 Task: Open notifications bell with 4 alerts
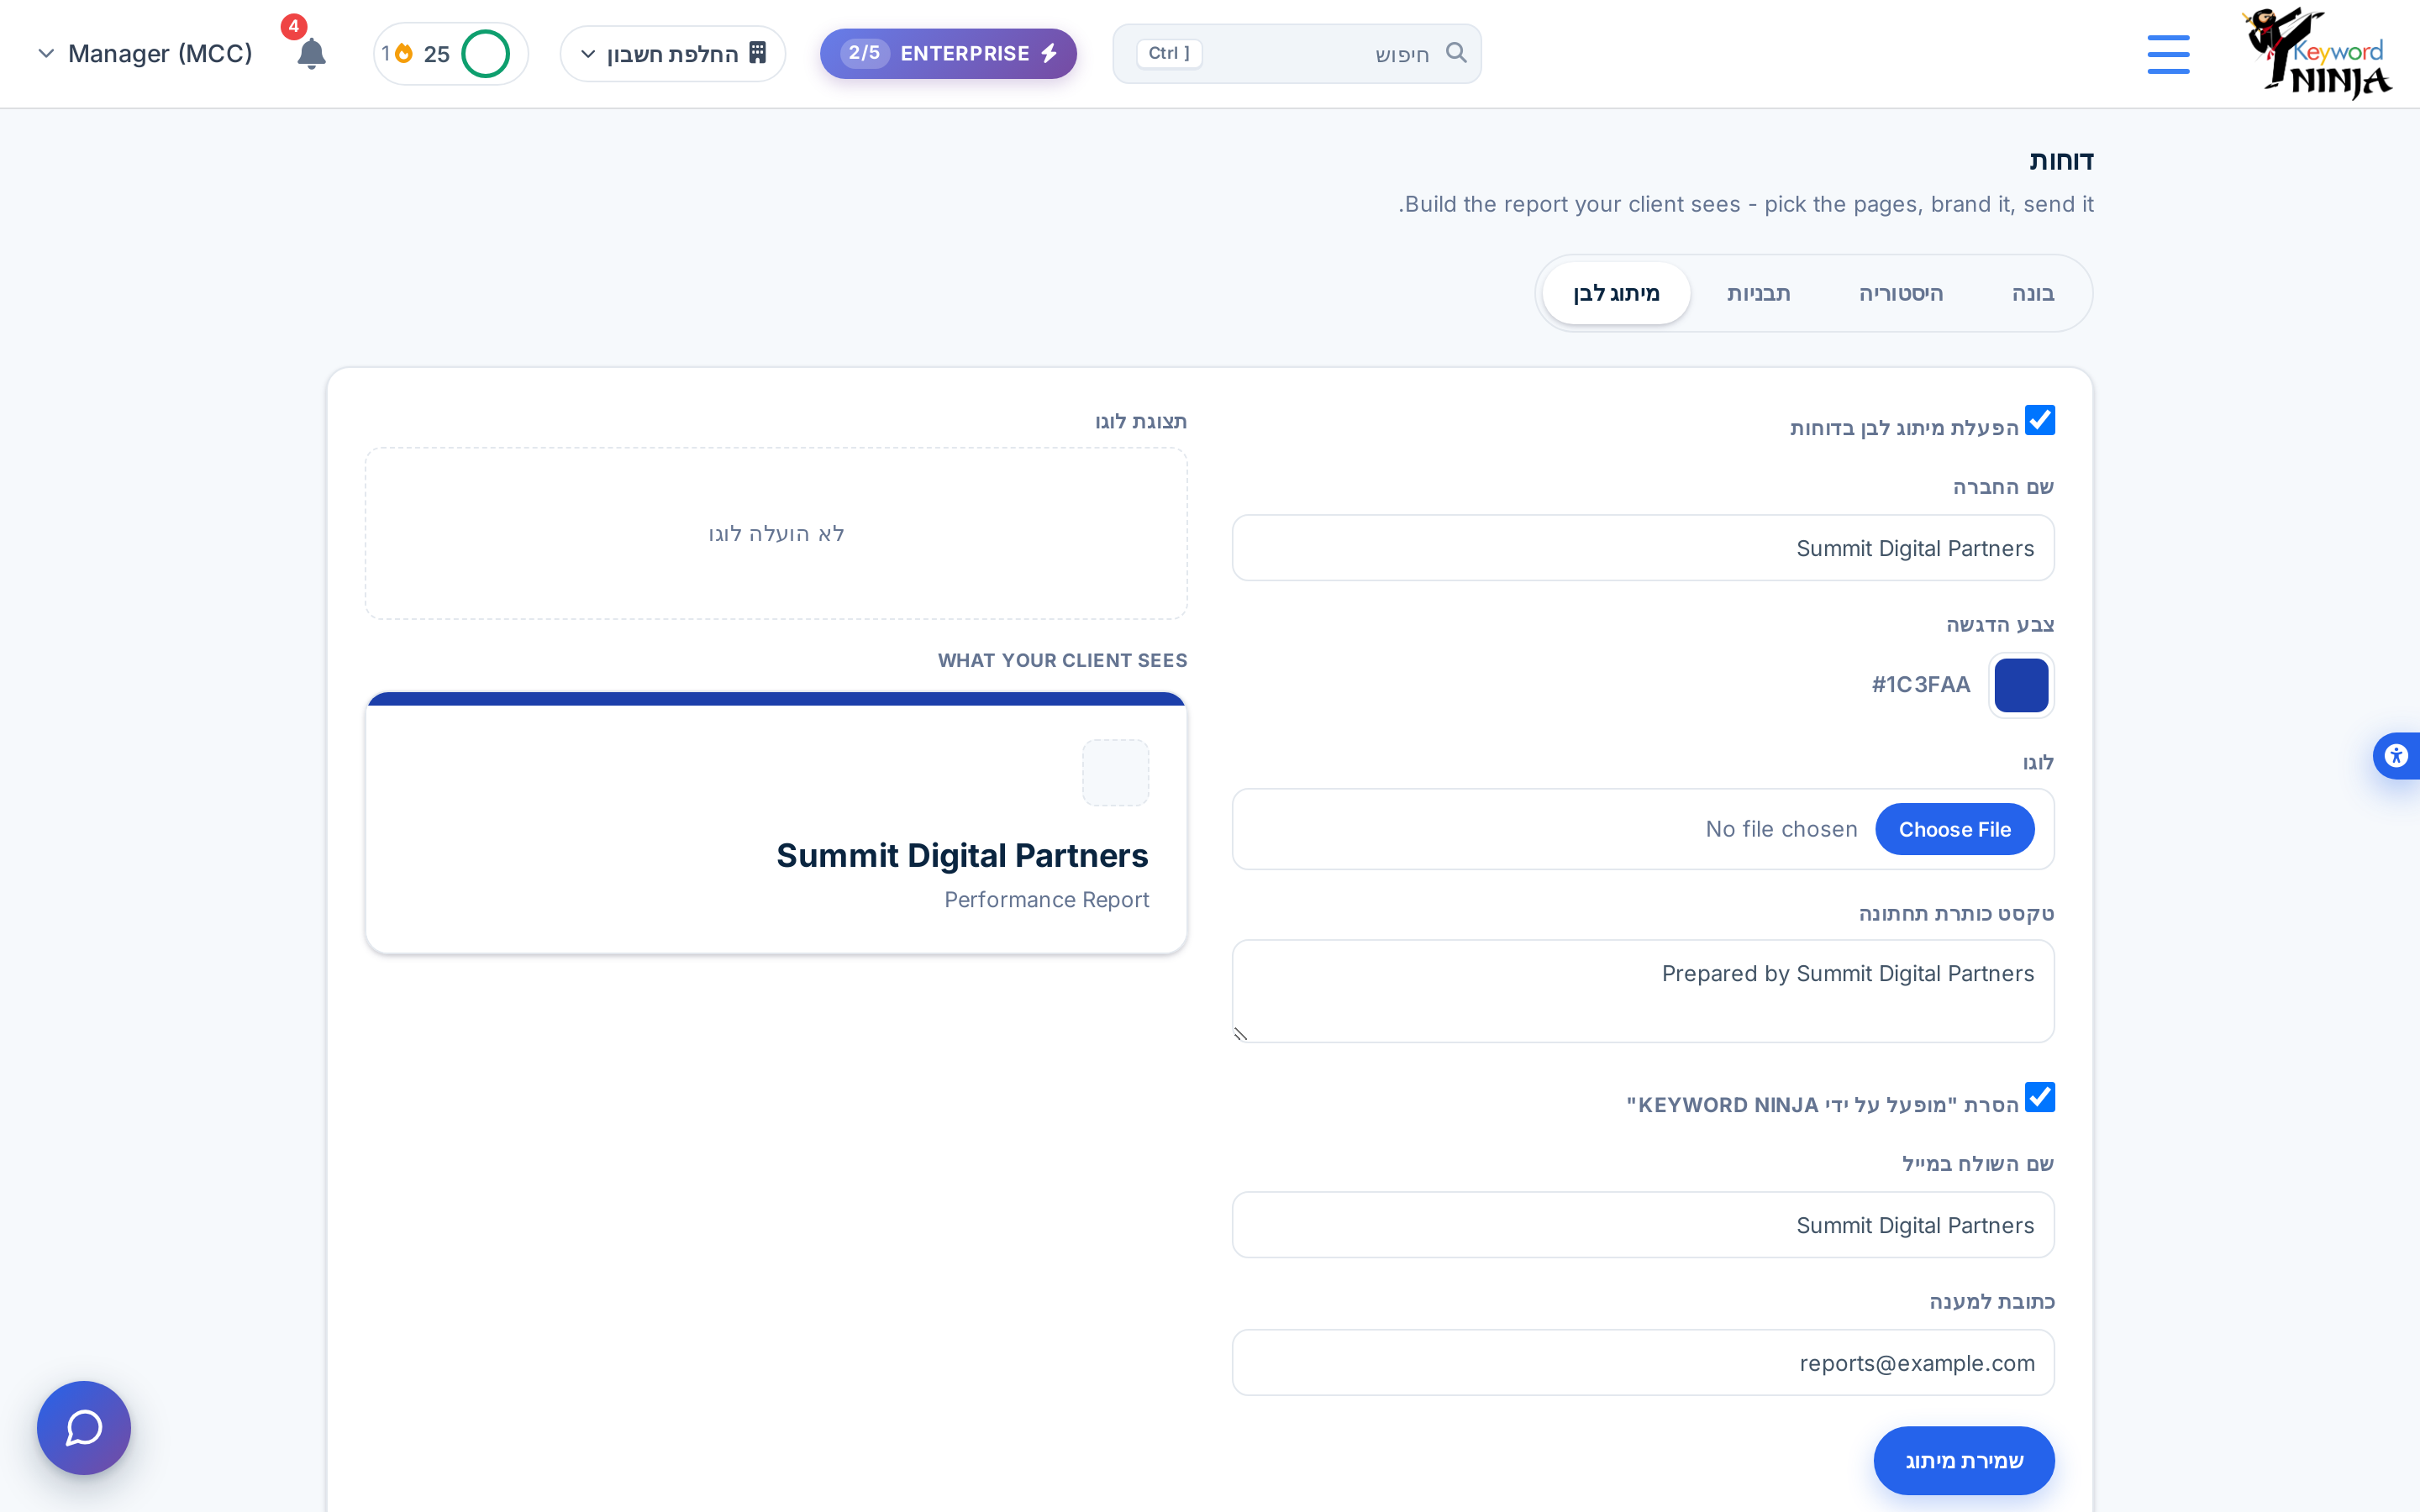[311, 54]
